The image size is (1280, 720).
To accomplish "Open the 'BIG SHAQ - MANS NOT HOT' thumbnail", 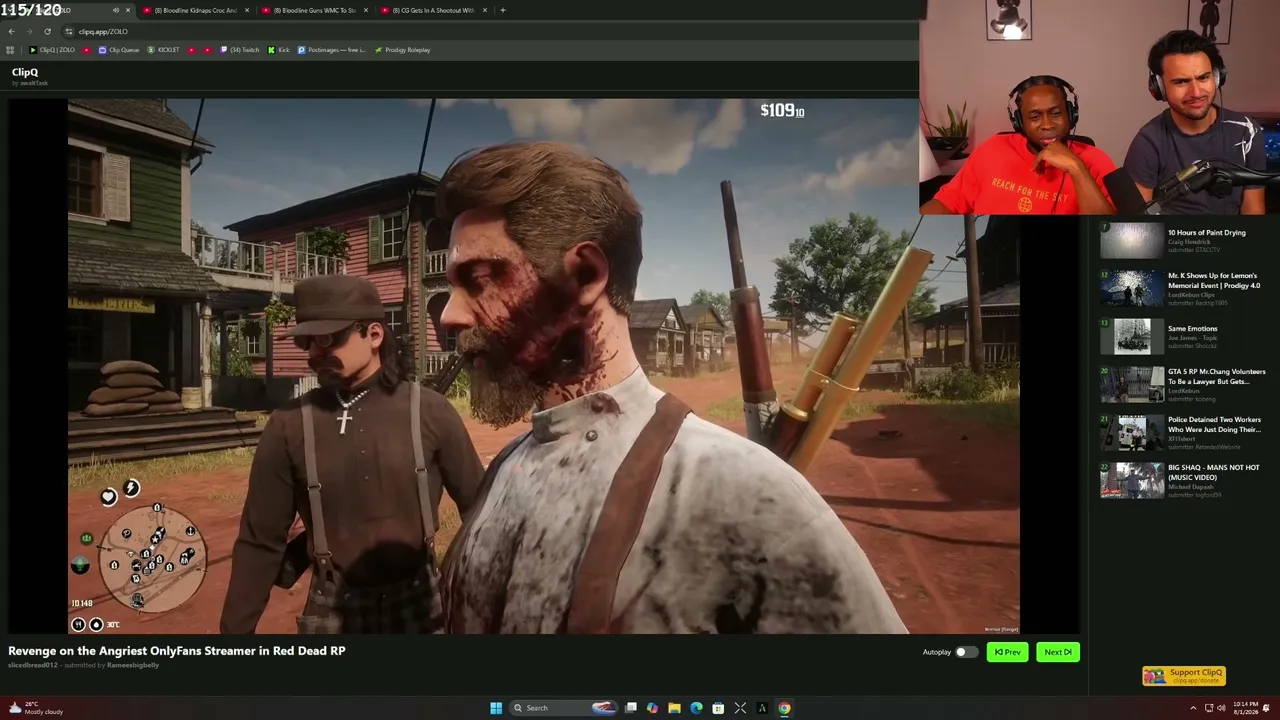I will [1132, 480].
